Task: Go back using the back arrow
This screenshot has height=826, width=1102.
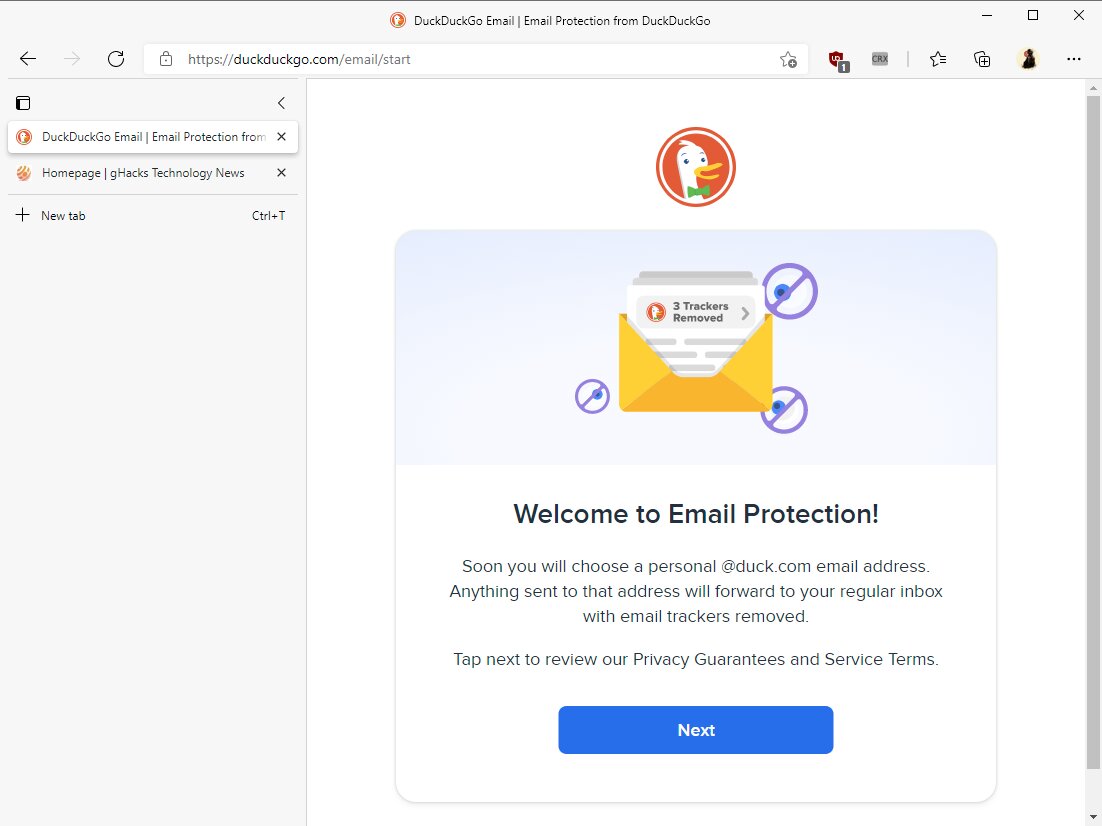Action: [x=28, y=59]
